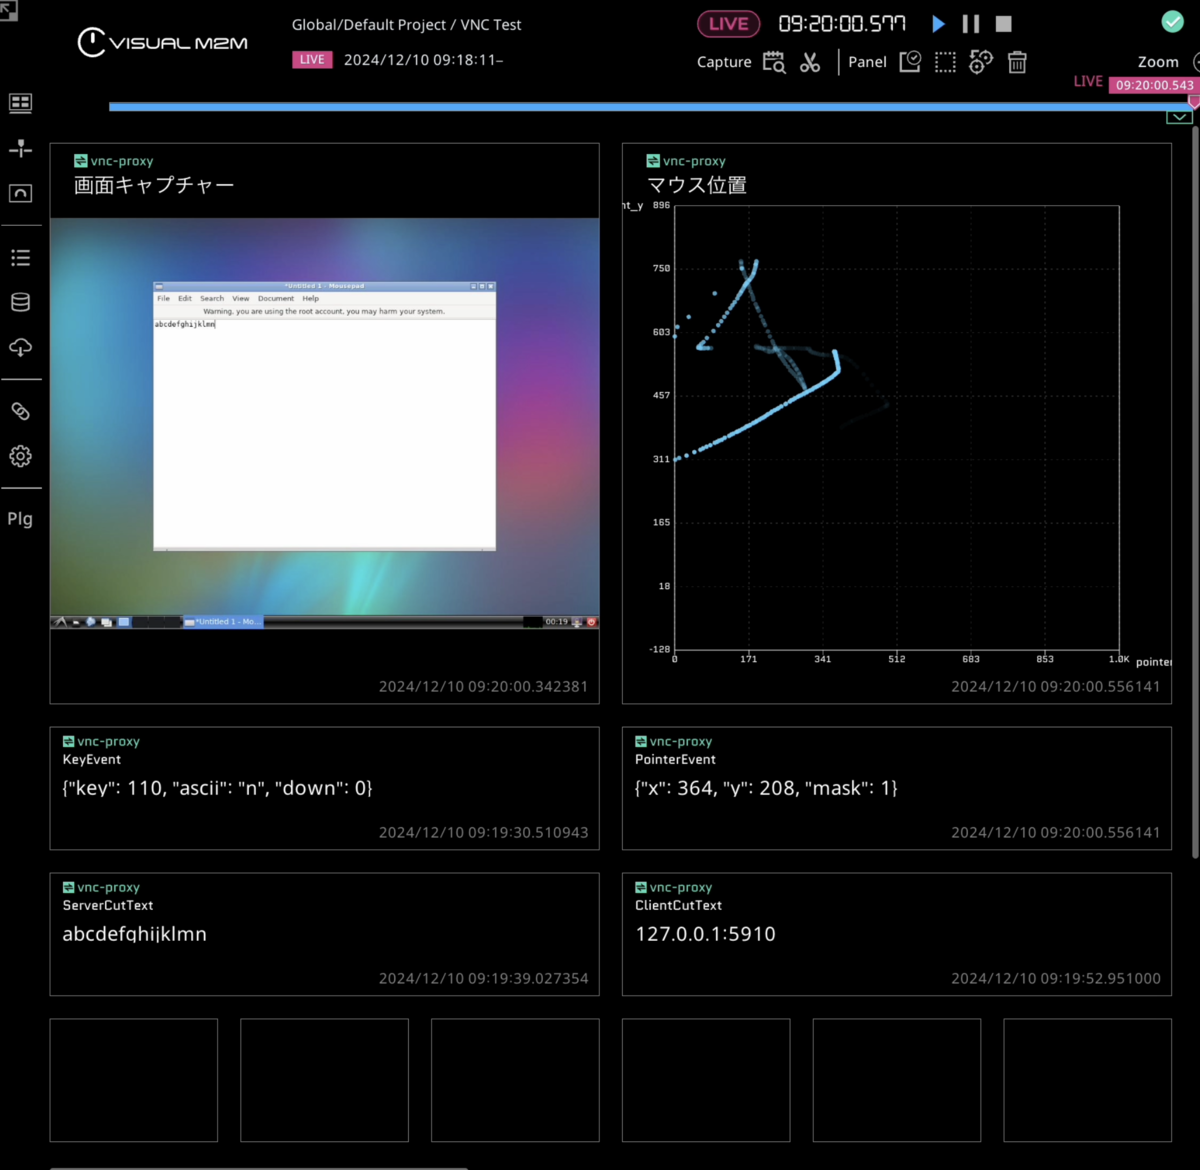Screen dimensions: 1200x1170
Task: Click timestamp 2024/12/10 09:19:52.951000 on ClientCutText panel
Action: pyautogui.click(x=1056, y=978)
